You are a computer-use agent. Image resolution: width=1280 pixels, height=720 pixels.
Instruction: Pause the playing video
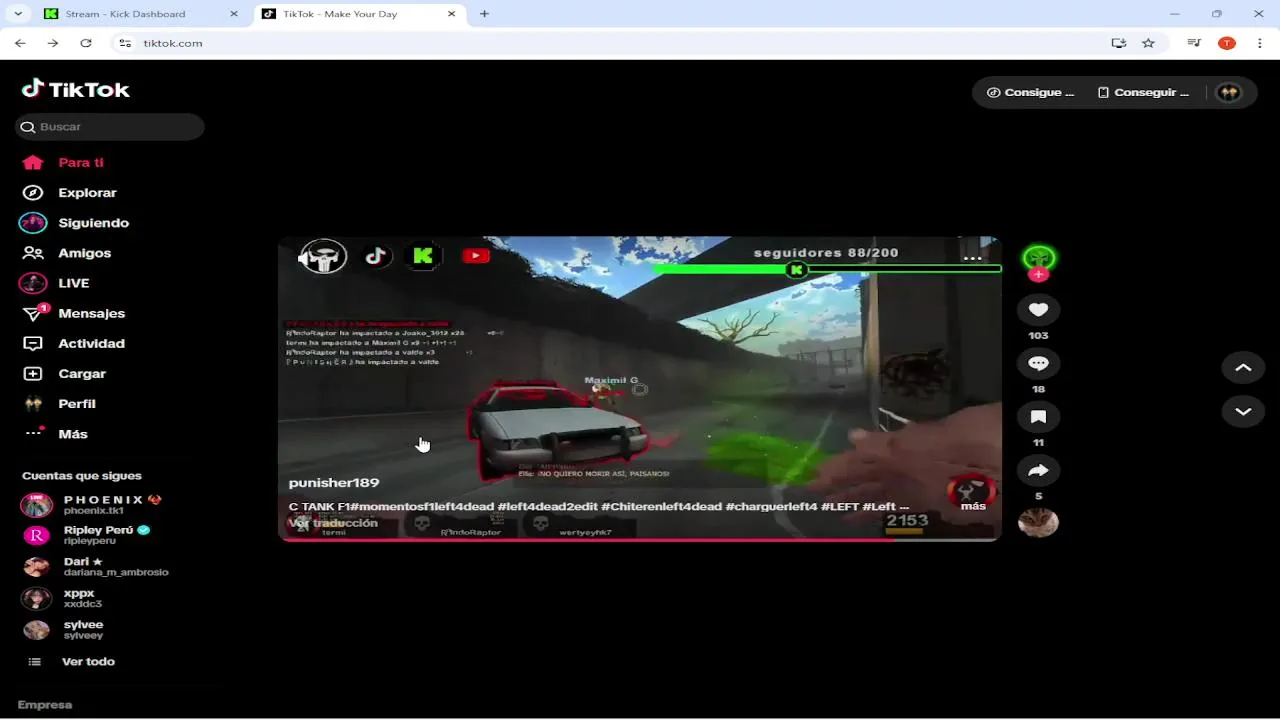(x=640, y=389)
